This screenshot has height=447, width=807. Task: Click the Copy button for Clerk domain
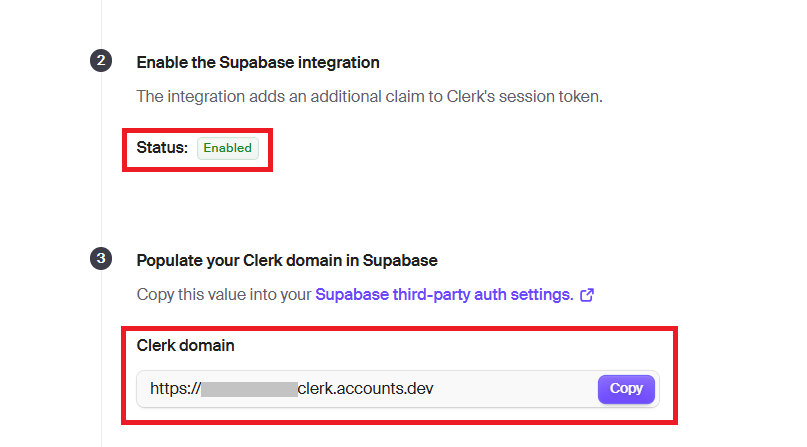point(626,389)
